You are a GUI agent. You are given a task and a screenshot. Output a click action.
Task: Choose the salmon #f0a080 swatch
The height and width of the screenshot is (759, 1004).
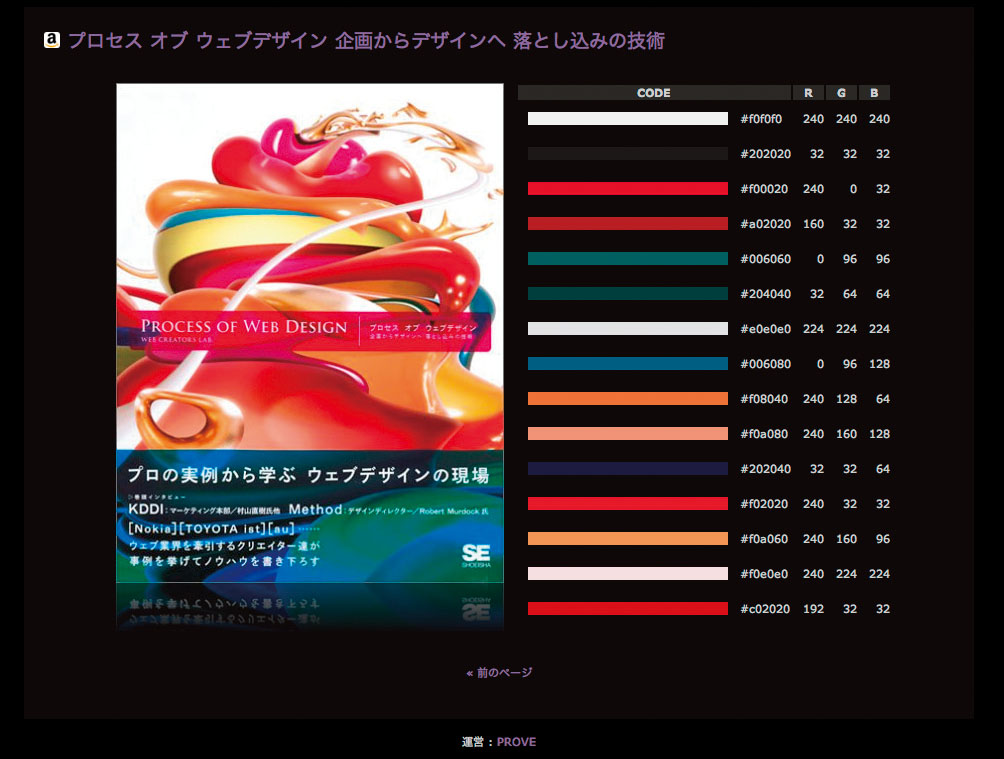coord(627,433)
